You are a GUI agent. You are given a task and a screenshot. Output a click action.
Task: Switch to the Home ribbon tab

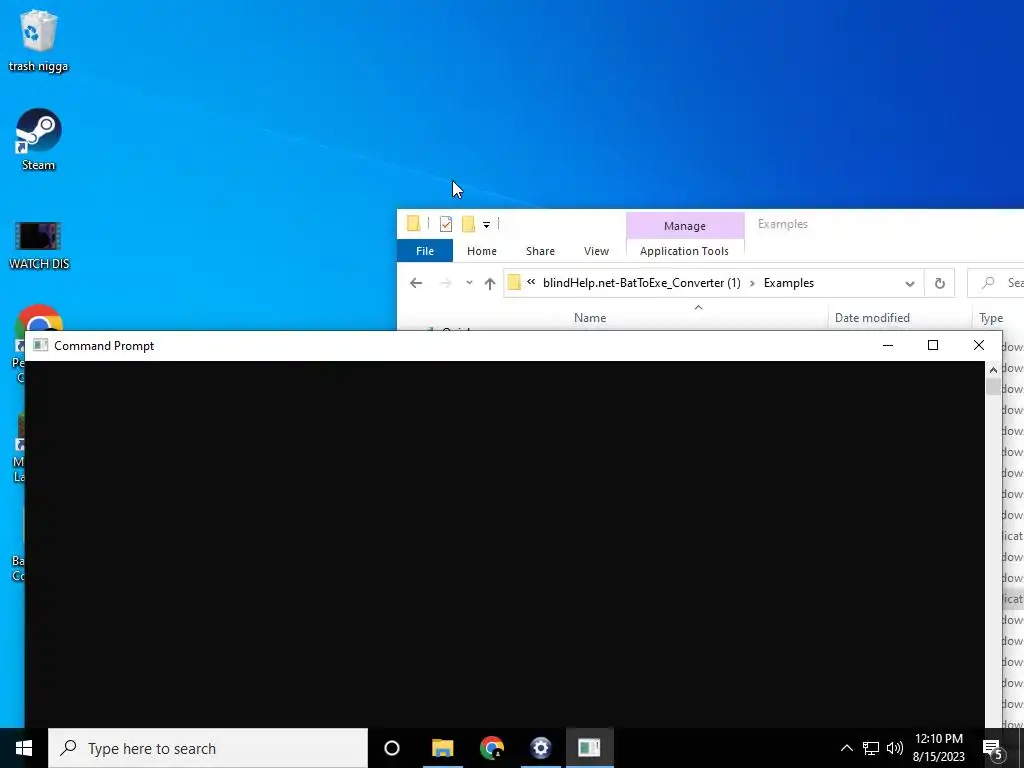coord(481,251)
